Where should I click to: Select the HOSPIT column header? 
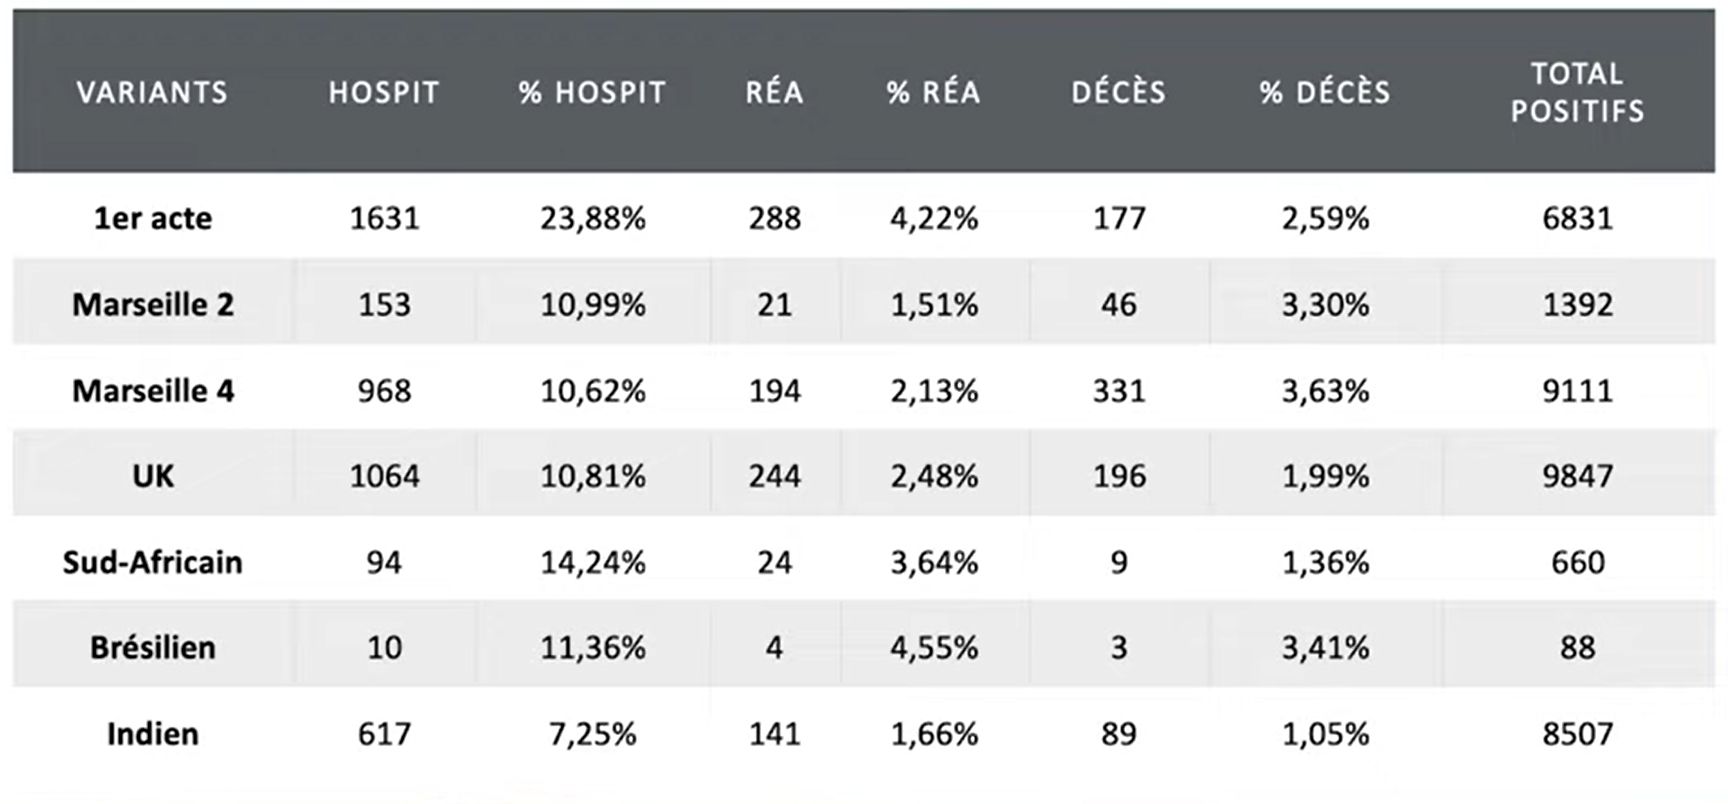tap(384, 93)
